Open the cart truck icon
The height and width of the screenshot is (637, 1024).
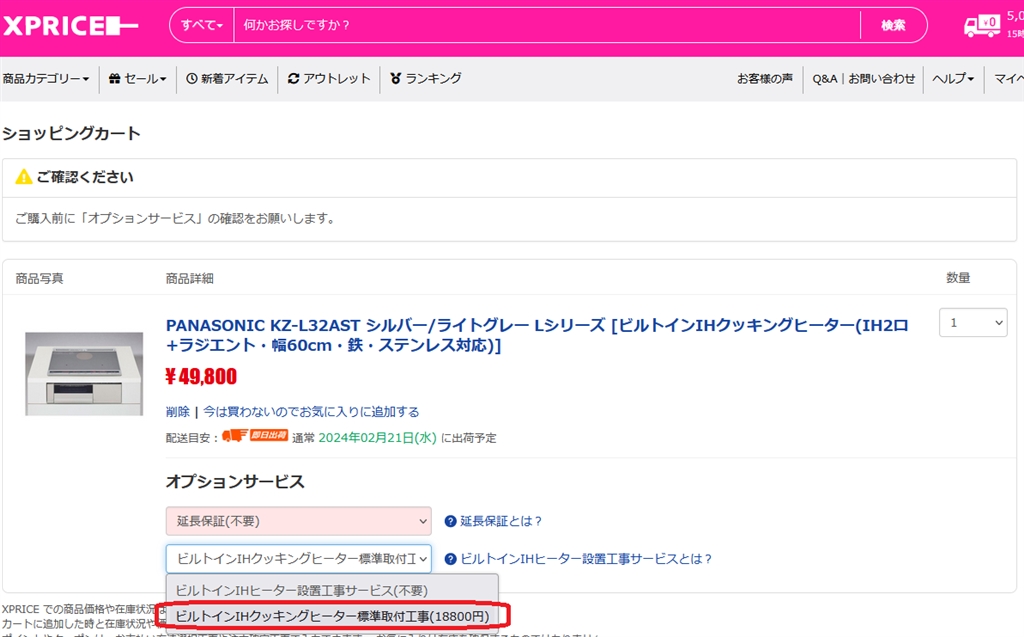[982, 25]
